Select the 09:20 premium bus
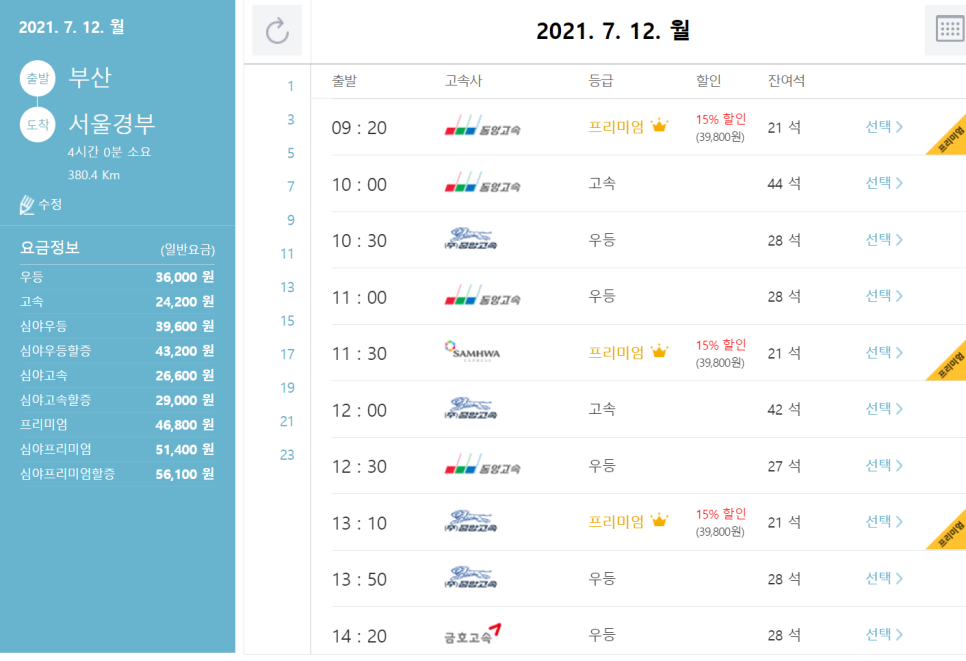Viewport: 966px width, 661px height. (x=884, y=127)
